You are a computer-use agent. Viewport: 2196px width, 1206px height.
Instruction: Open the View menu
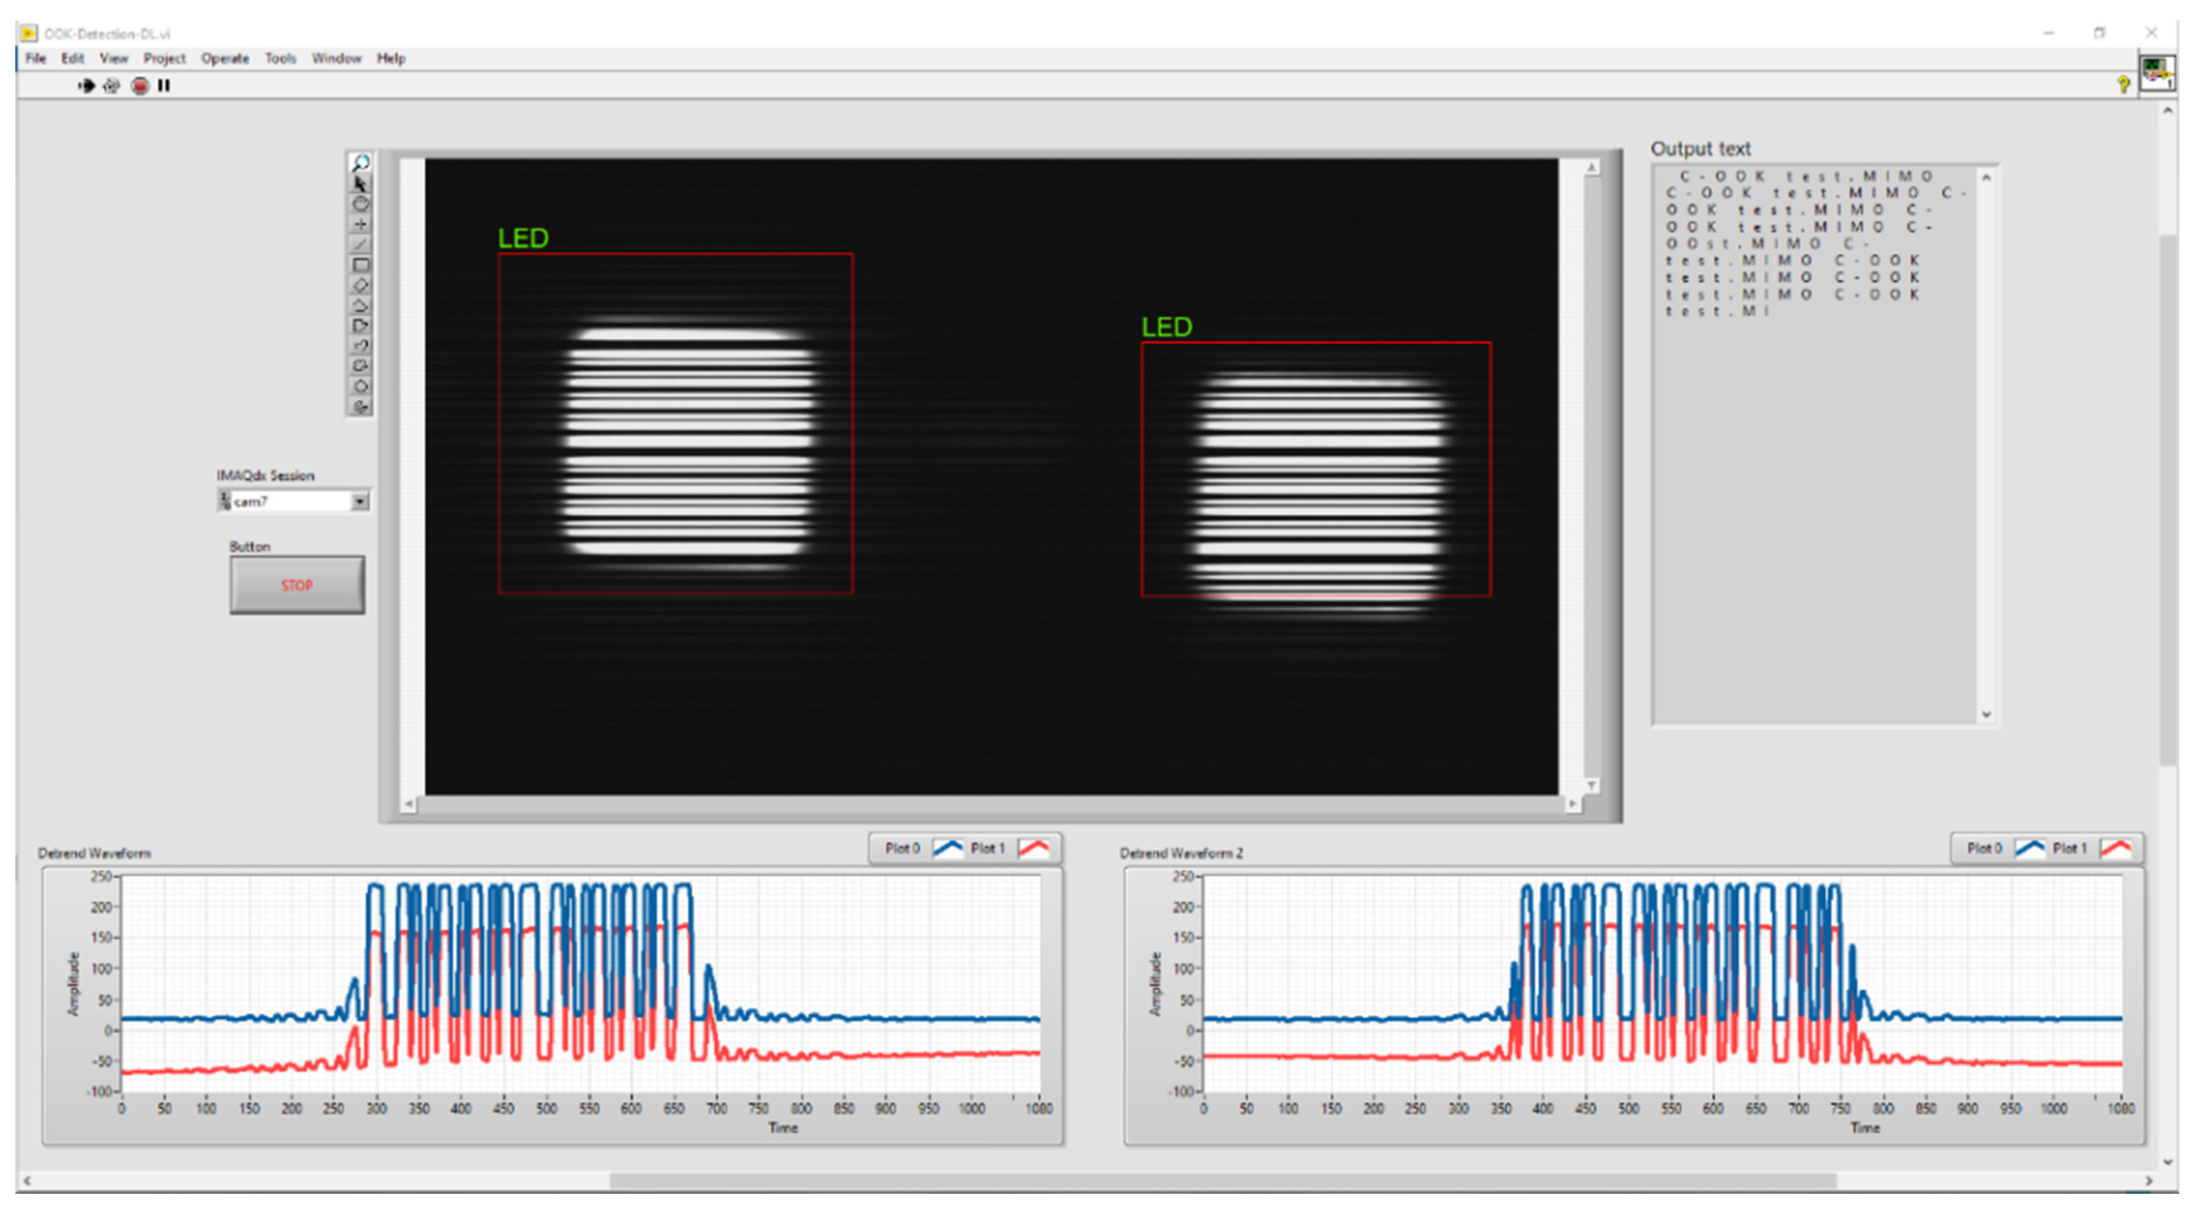114,59
